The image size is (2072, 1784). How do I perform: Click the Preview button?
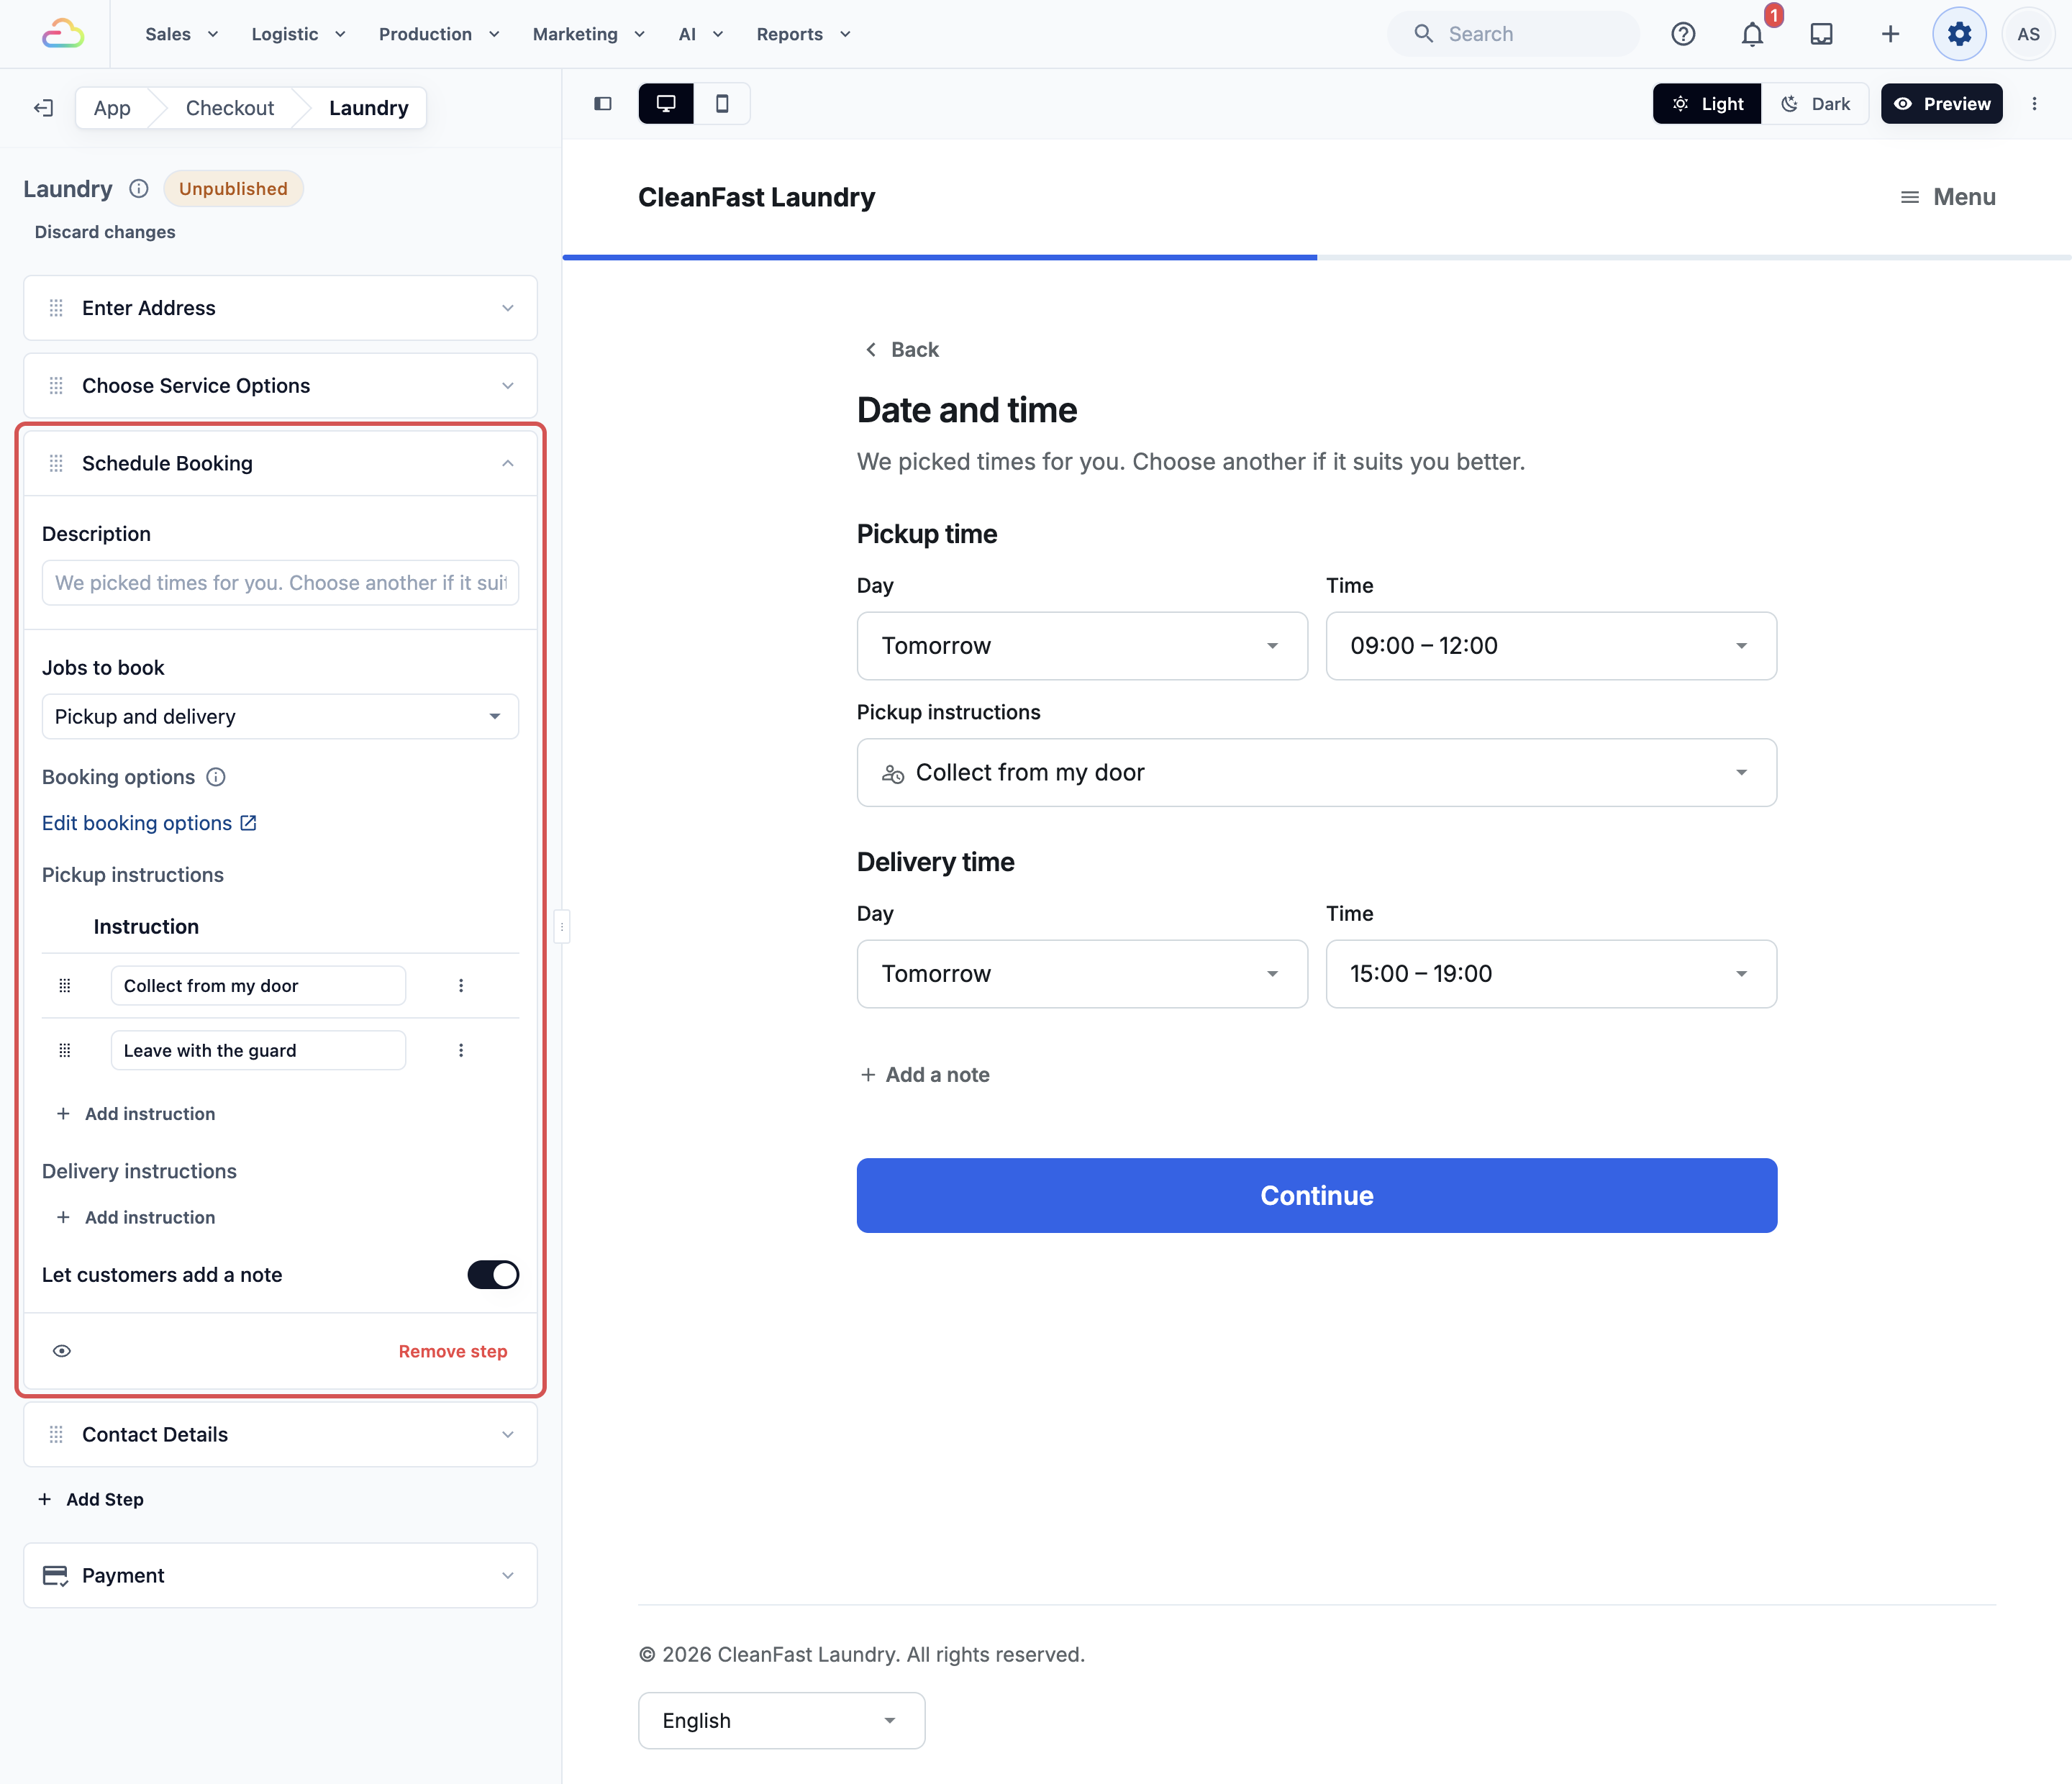(x=1941, y=104)
